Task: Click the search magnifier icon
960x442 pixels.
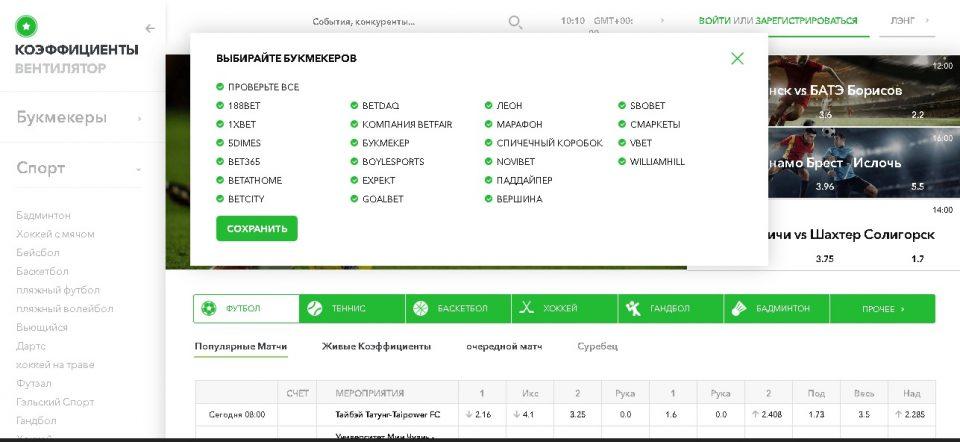Action: coord(515,22)
